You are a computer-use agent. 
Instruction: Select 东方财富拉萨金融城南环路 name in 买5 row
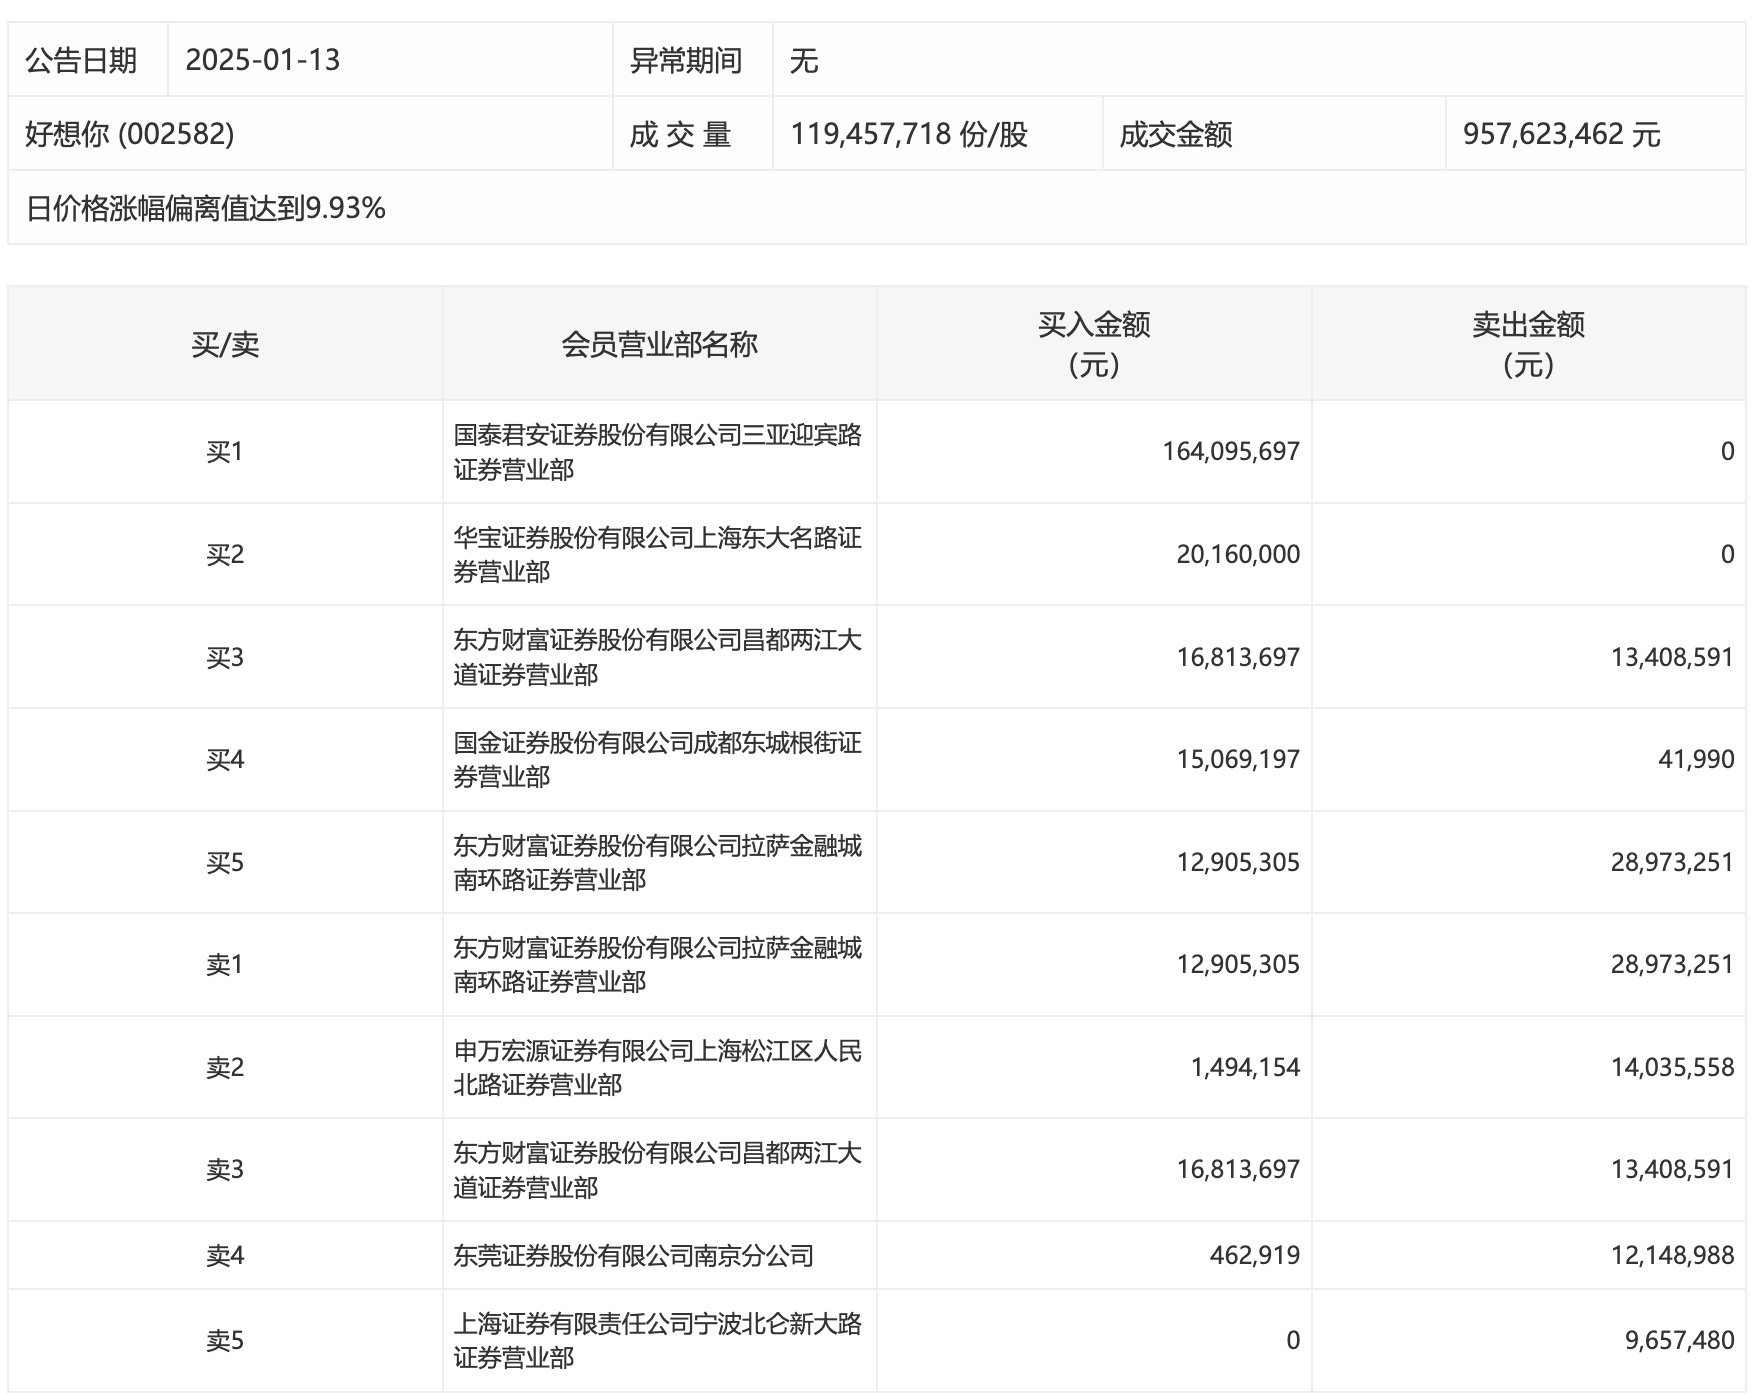click(x=657, y=862)
